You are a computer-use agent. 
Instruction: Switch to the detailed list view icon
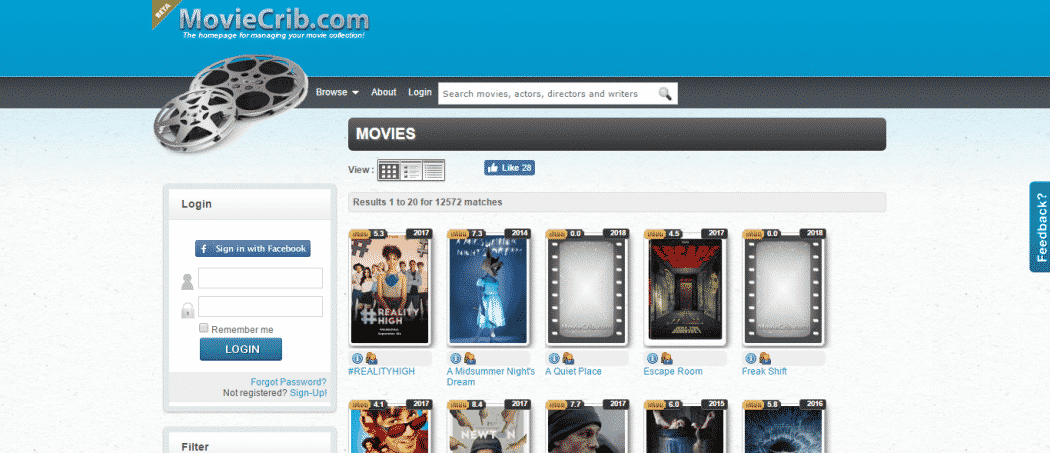411,170
